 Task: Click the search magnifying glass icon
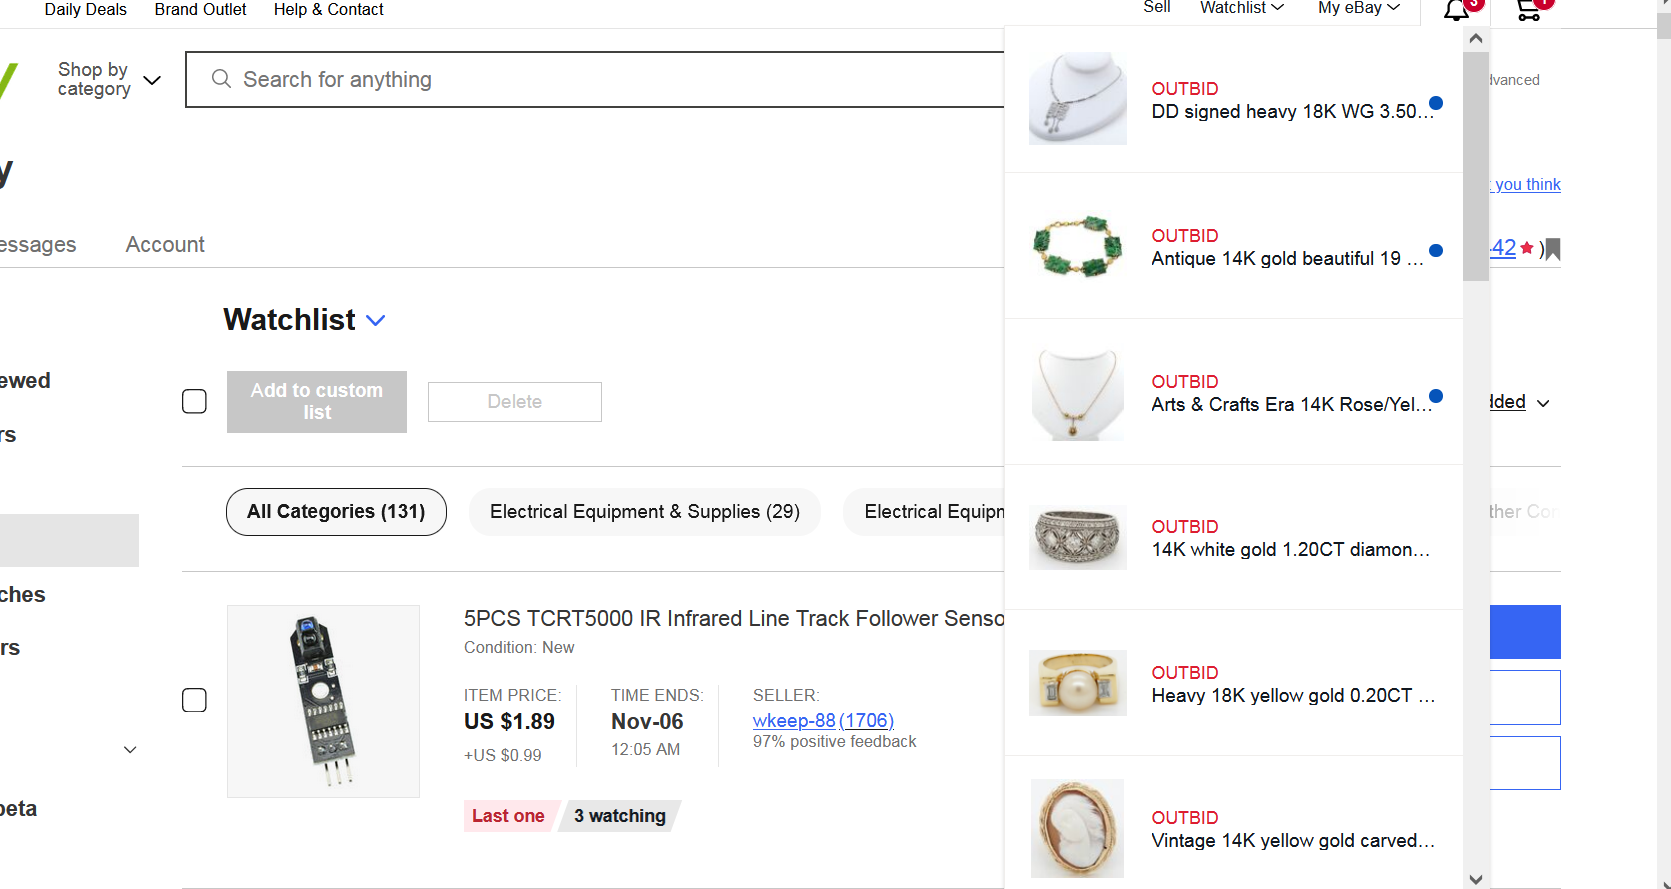[221, 79]
